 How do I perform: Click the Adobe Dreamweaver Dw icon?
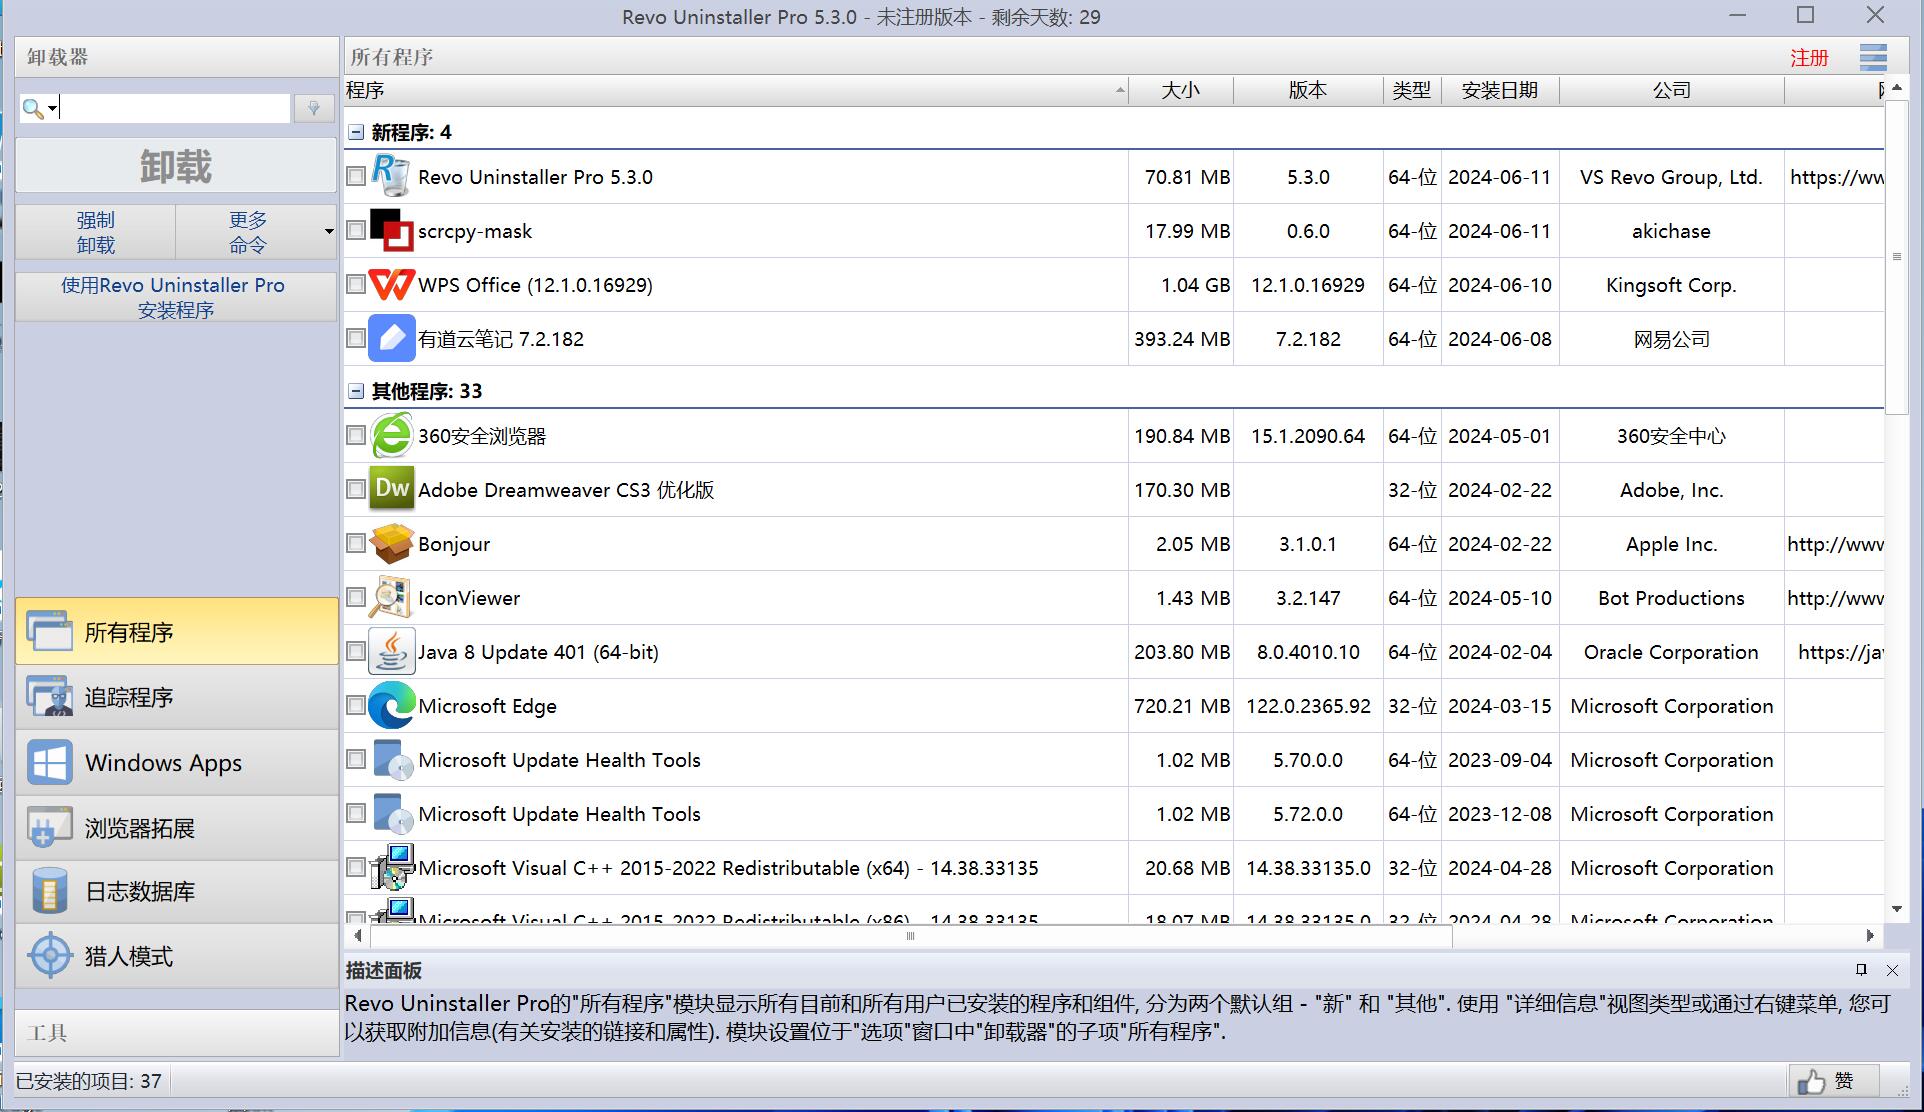click(391, 489)
